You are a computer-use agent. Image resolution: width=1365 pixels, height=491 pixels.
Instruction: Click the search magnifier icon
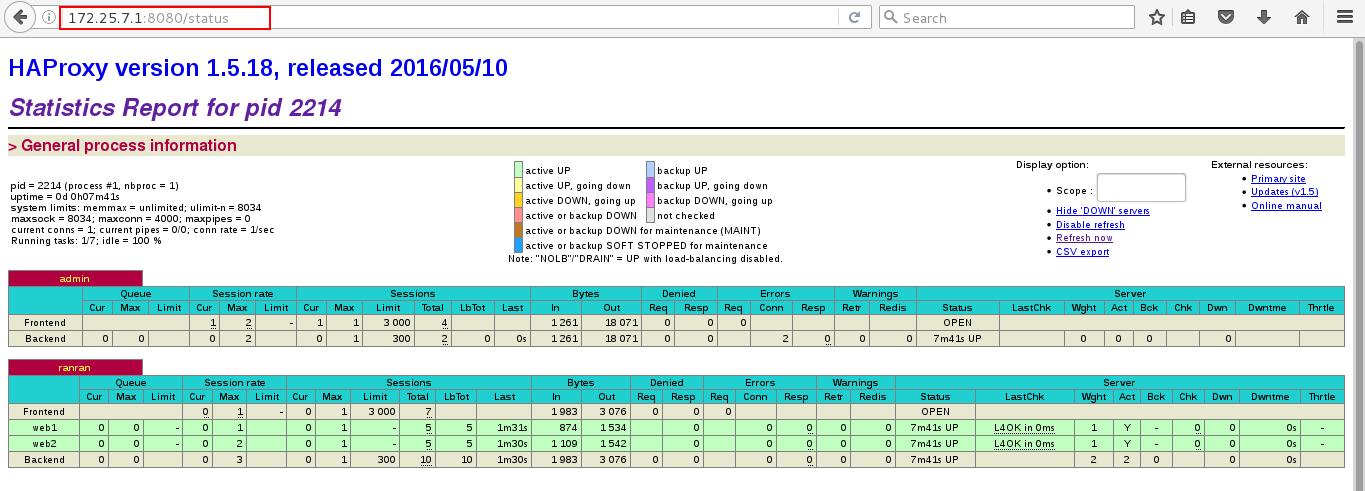(890, 17)
